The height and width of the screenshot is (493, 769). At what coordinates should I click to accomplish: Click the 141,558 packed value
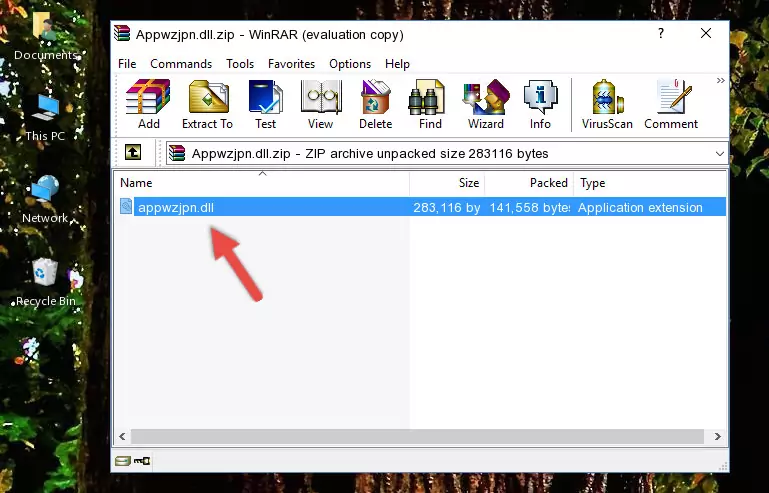click(530, 208)
